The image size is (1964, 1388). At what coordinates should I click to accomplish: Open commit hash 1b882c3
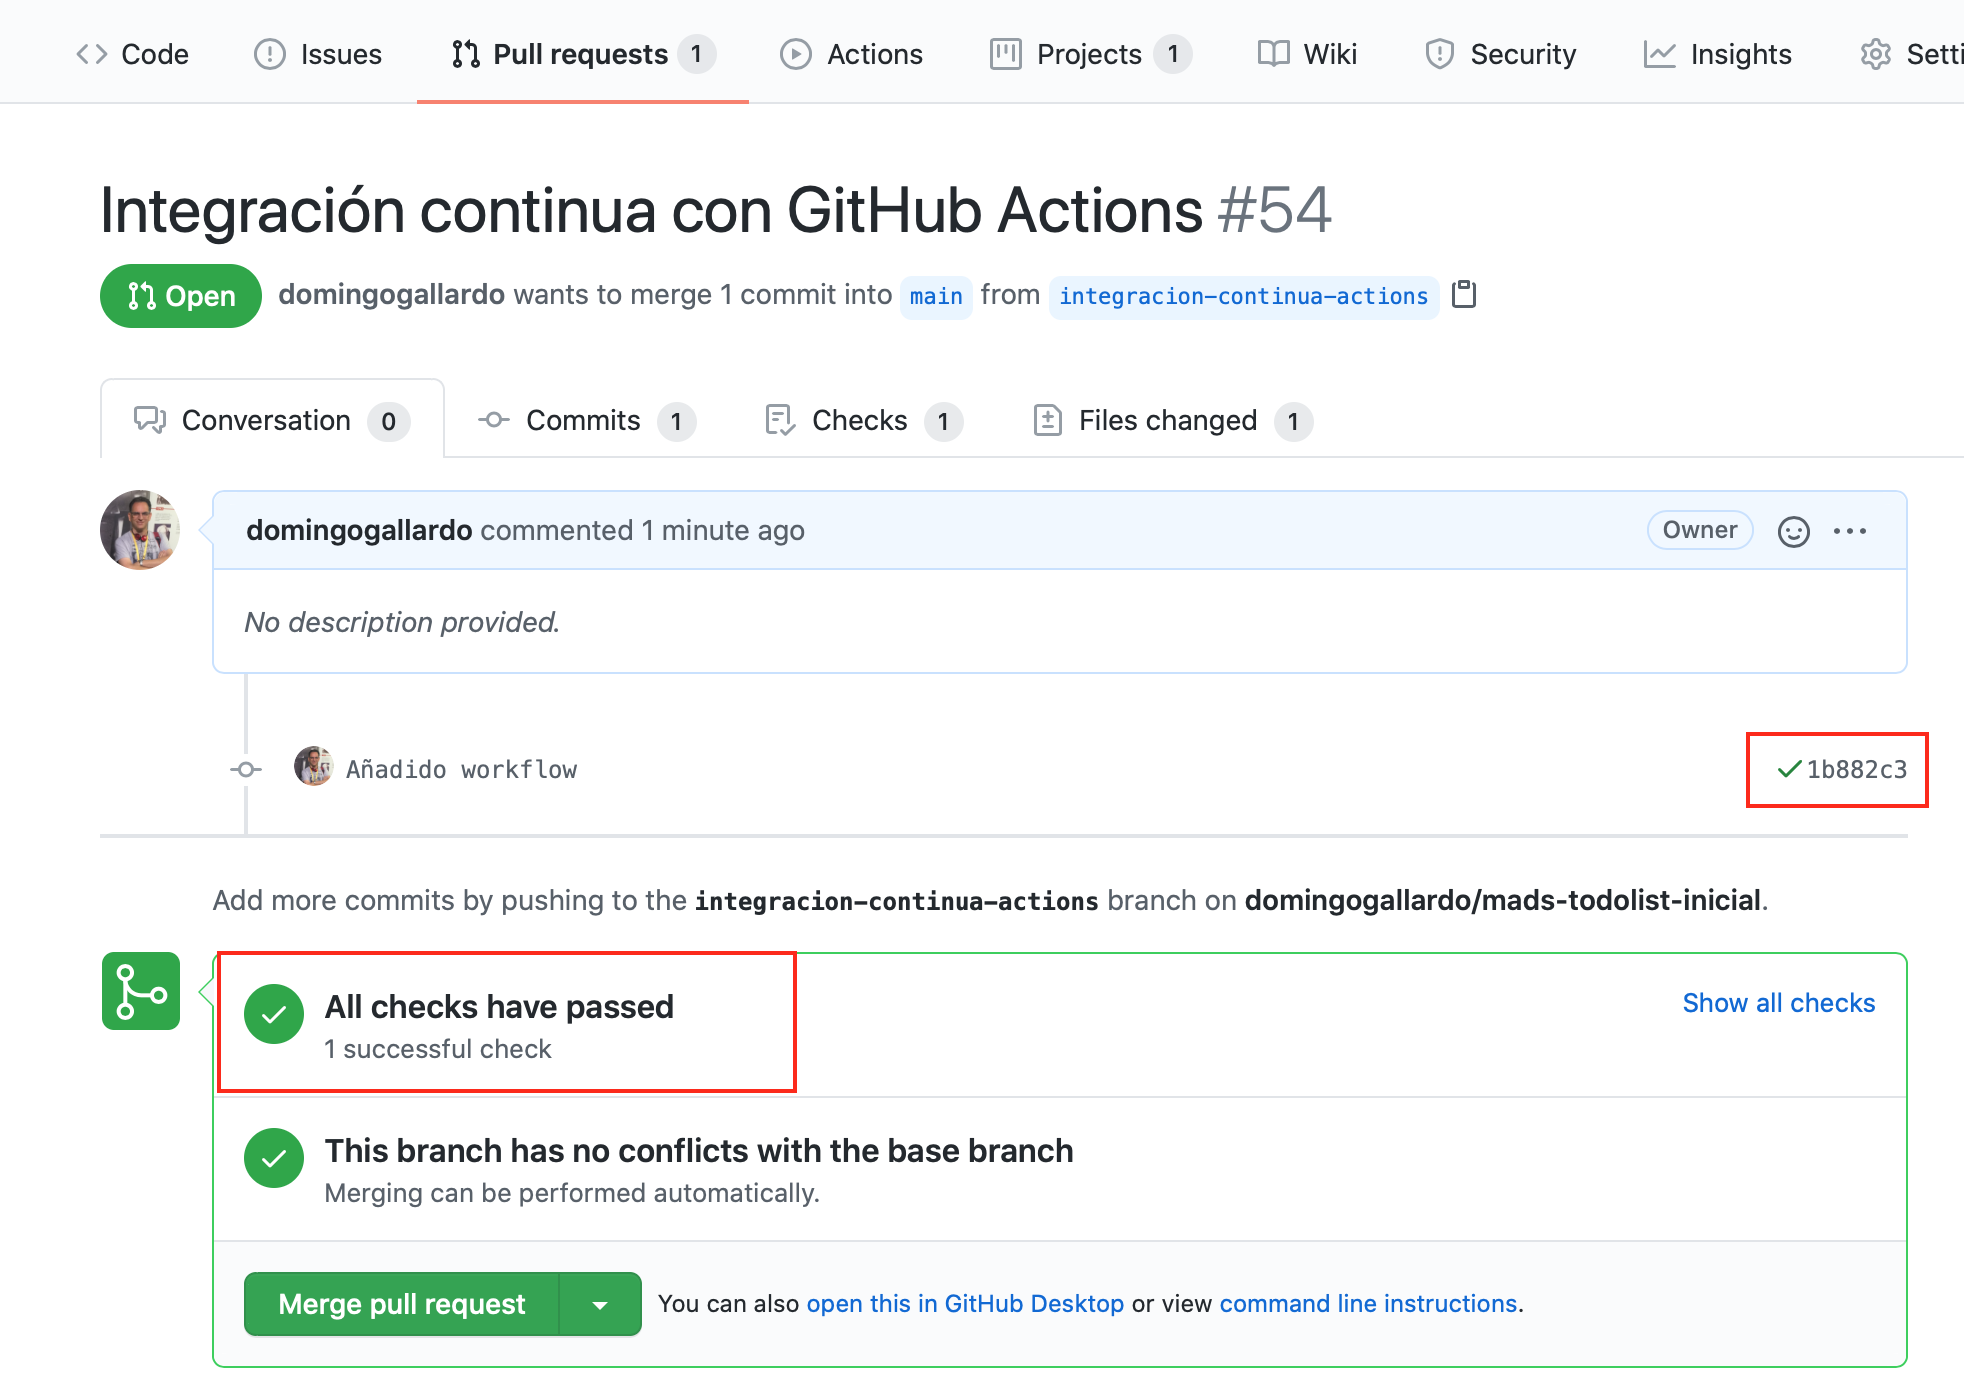[x=1857, y=769]
